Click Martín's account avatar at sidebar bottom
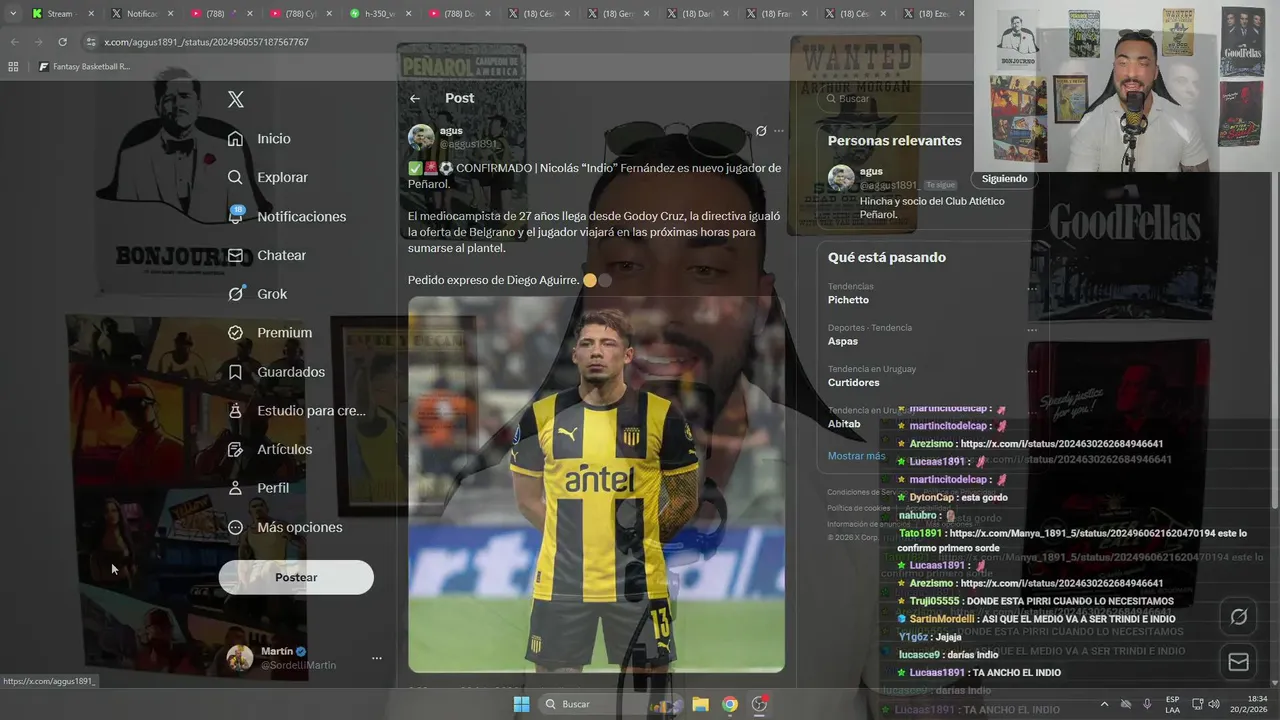This screenshot has width=1280, height=720. (x=239, y=657)
